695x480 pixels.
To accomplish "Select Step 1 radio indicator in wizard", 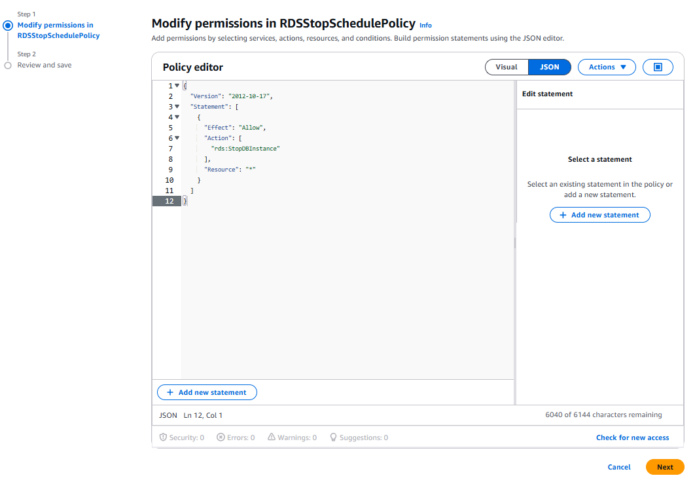I will point(8,25).
